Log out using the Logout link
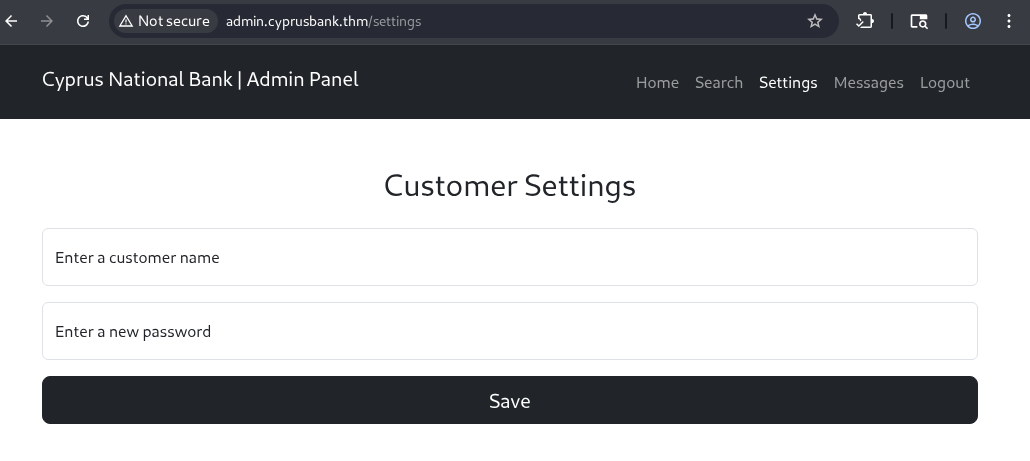The height and width of the screenshot is (461, 1030). (x=945, y=83)
